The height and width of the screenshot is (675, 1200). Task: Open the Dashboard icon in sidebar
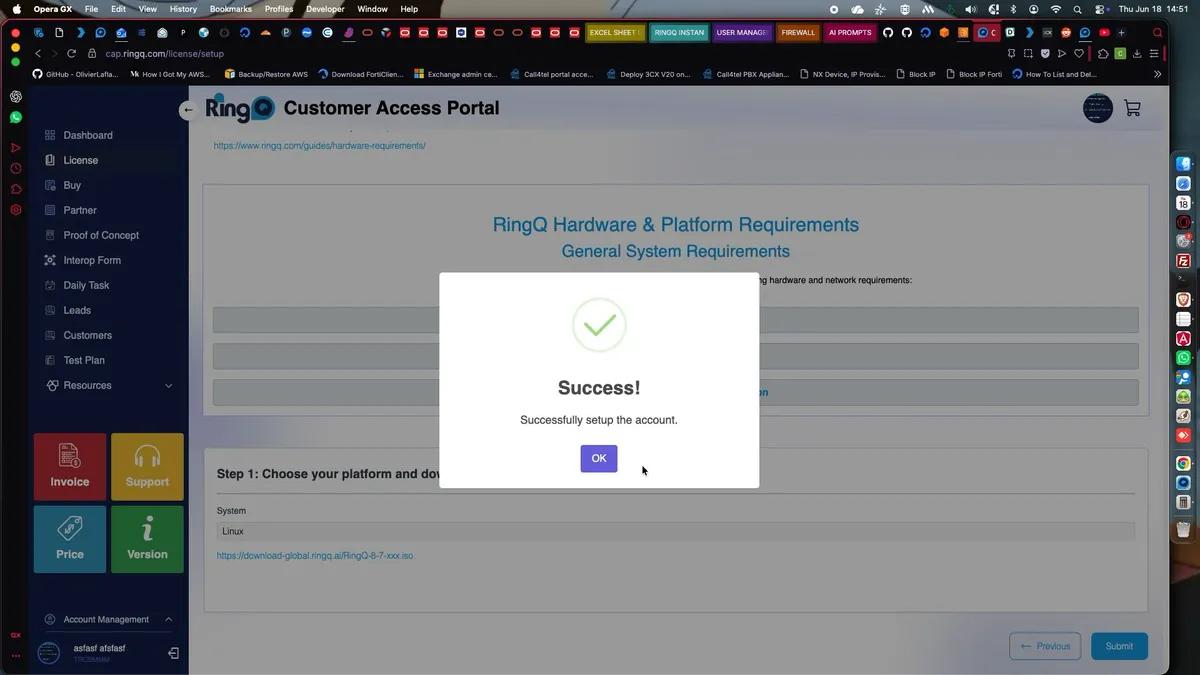click(x=50, y=135)
